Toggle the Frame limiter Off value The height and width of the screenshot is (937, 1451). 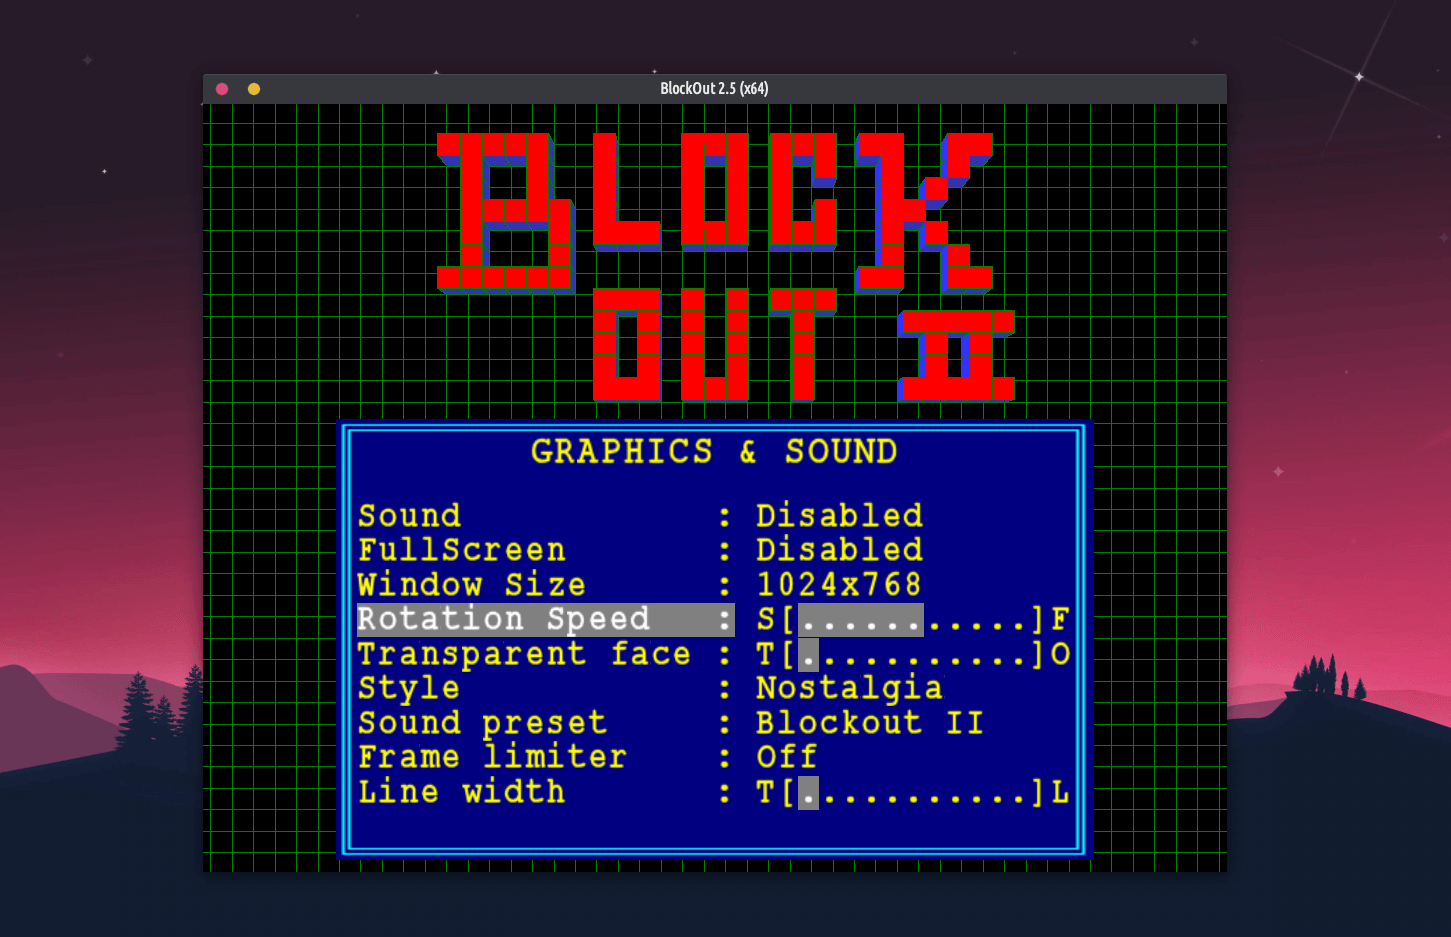(x=786, y=757)
